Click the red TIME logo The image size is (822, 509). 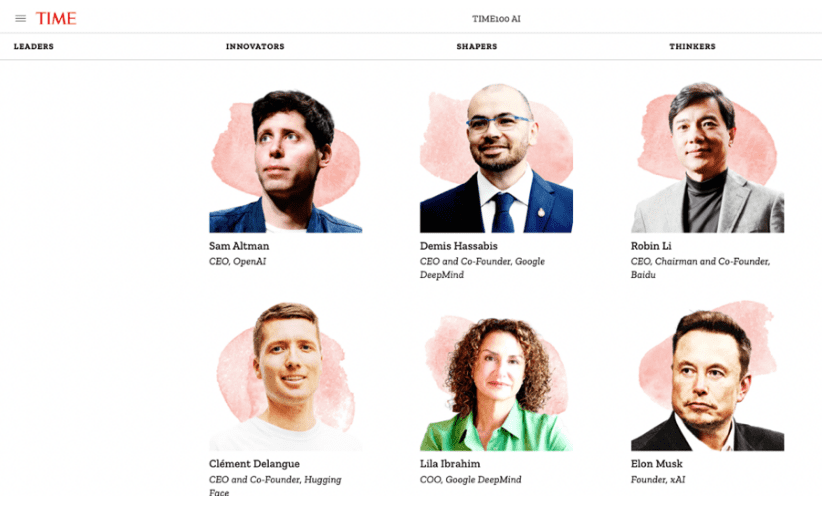pos(56,18)
